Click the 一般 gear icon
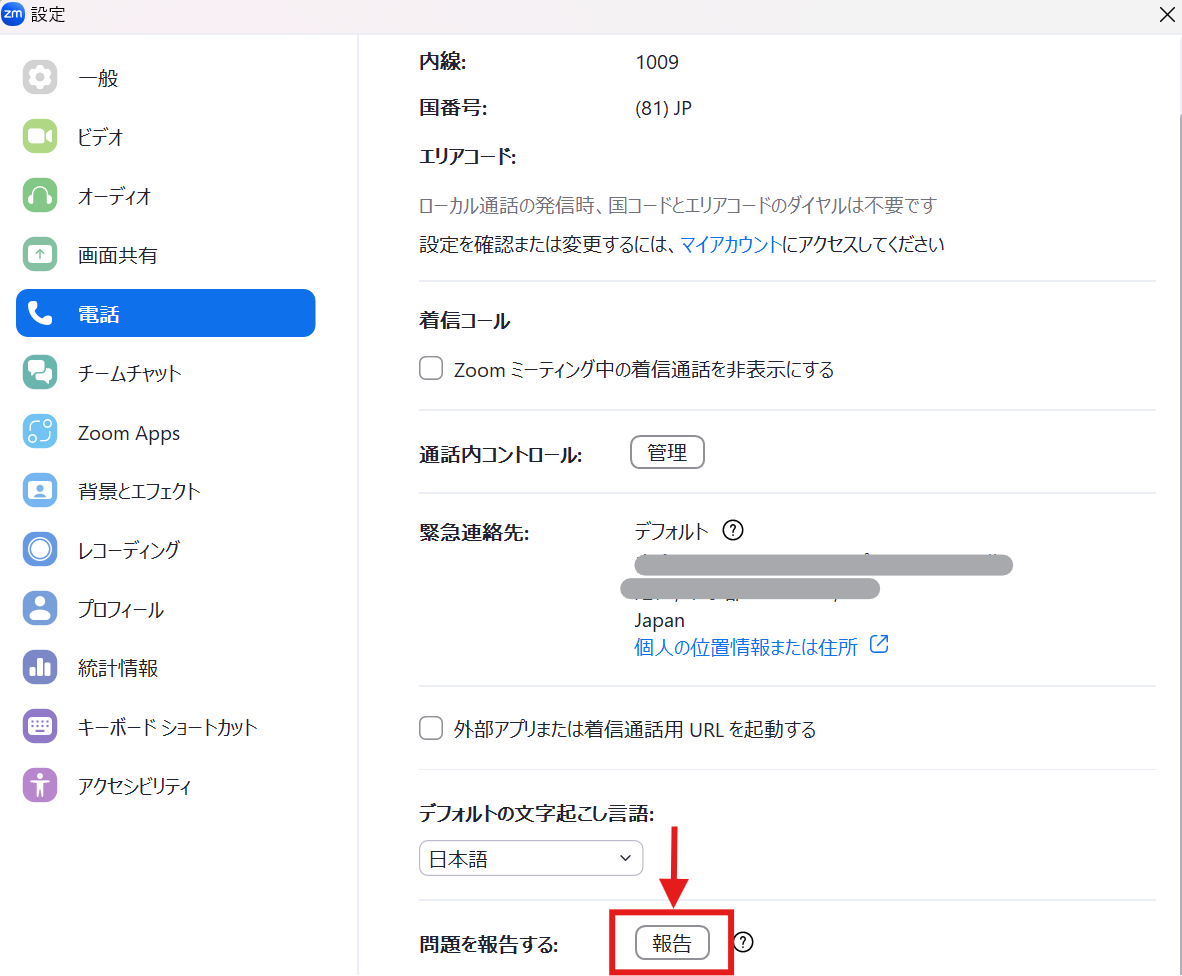The height and width of the screenshot is (976, 1182). point(40,77)
